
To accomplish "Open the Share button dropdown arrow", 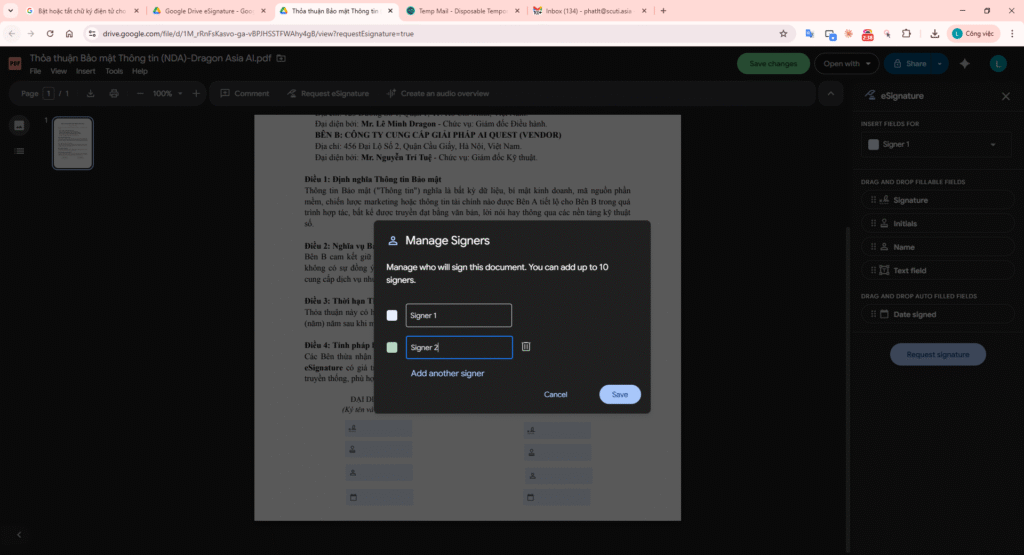I will [941, 64].
